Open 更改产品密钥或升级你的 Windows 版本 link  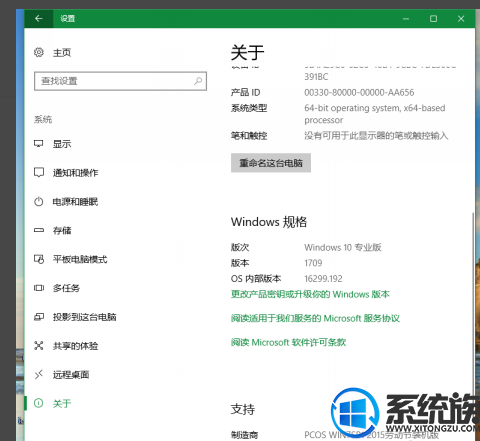coord(310,294)
